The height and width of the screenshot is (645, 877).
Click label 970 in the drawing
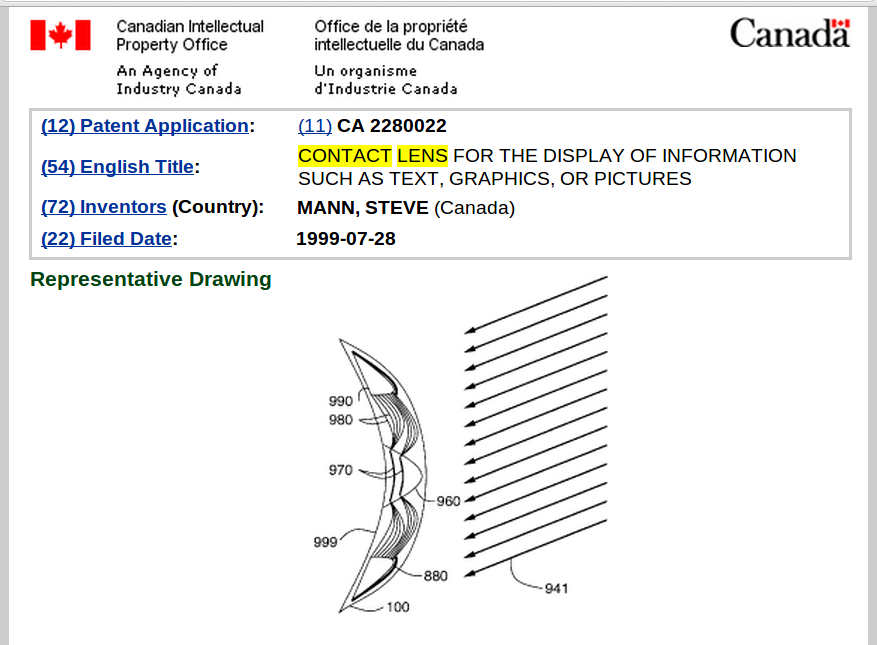(x=341, y=470)
